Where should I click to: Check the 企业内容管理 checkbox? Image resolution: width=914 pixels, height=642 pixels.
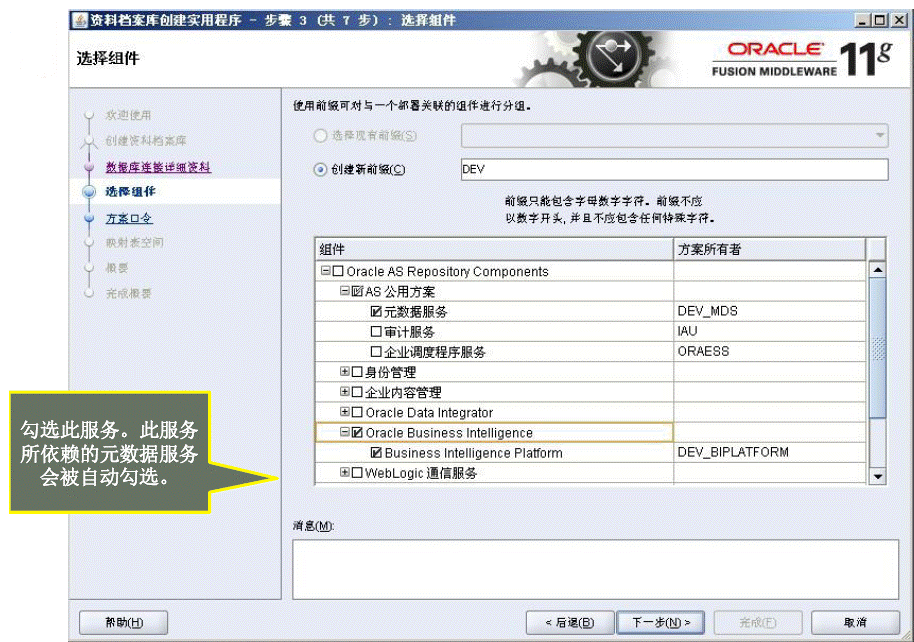(x=357, y=392)
